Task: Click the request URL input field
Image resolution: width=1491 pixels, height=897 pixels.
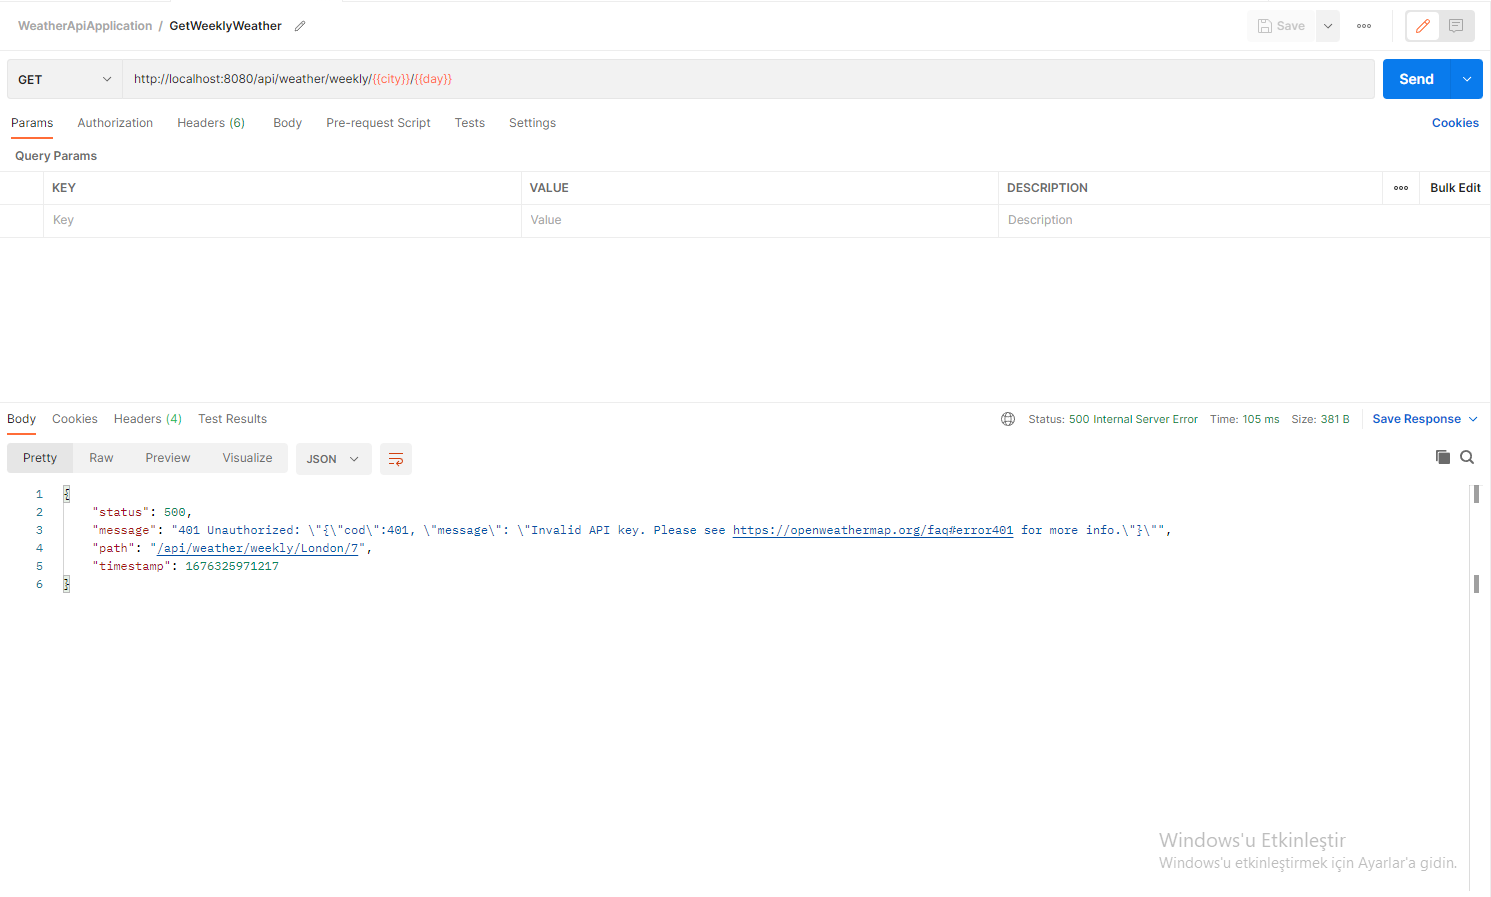Action: pos(700,78)
